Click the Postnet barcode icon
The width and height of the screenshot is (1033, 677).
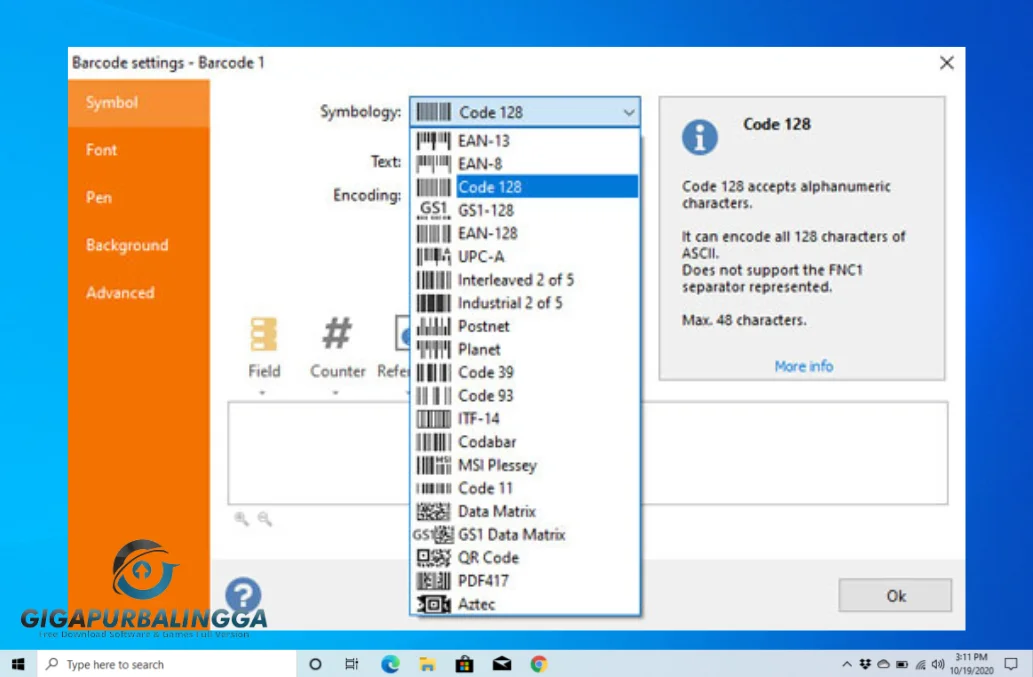coord(433,326)
